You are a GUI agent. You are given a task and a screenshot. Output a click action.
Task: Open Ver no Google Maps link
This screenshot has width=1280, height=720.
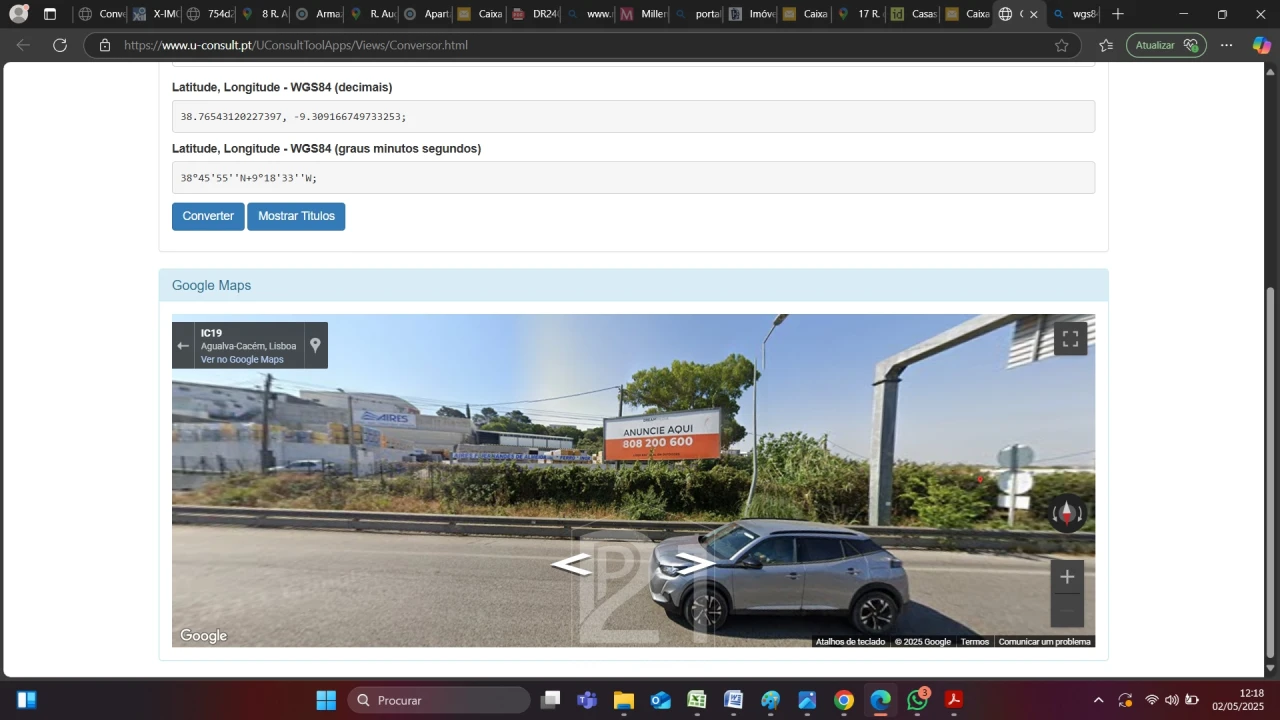point(242,360)
